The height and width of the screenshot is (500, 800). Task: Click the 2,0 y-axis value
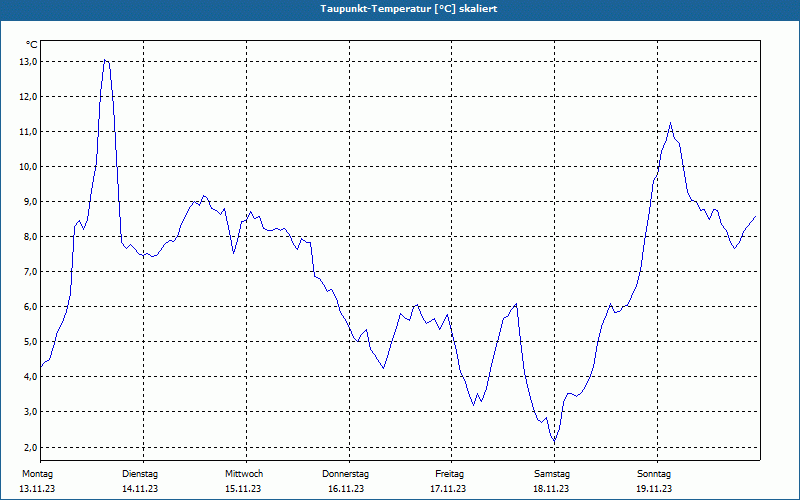(x=30, y=447)
